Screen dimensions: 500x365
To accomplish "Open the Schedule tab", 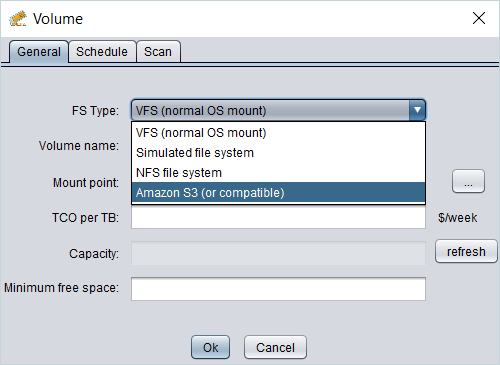I will [x=102, y=52].
